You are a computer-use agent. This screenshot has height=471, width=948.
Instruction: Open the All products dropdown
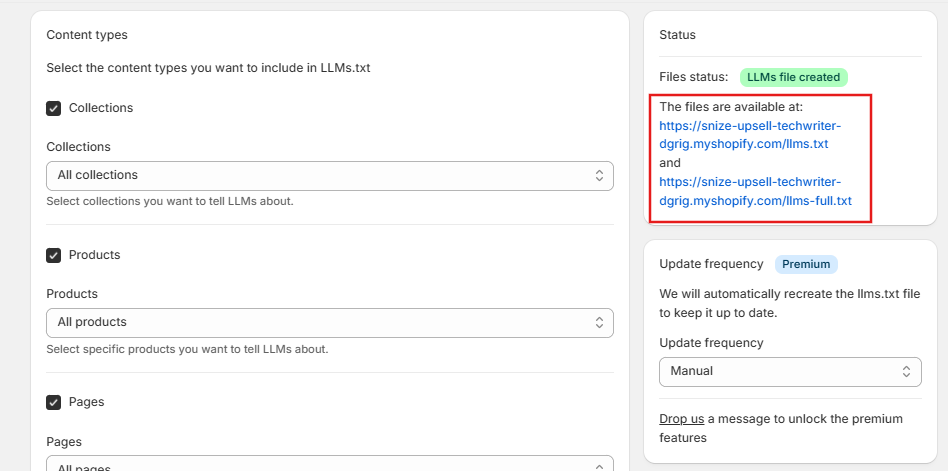pos(329,322)
